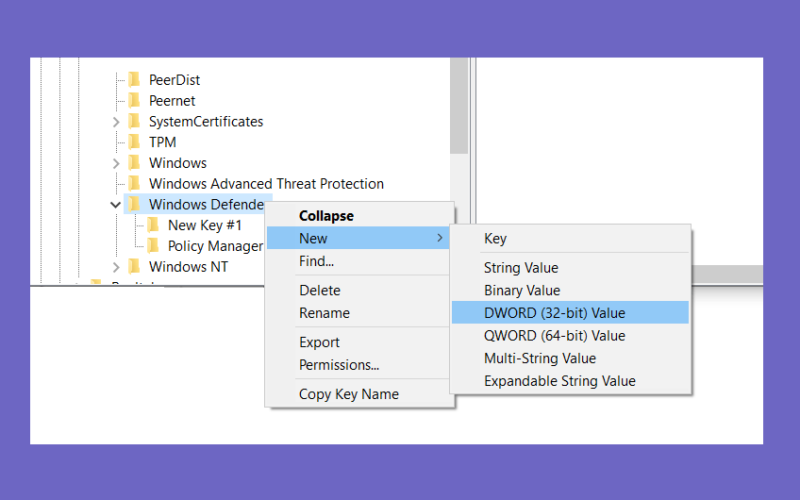800x500 pixels.
Task: Click the Policy Manager folder icon
Action: (x=153, y=246)
